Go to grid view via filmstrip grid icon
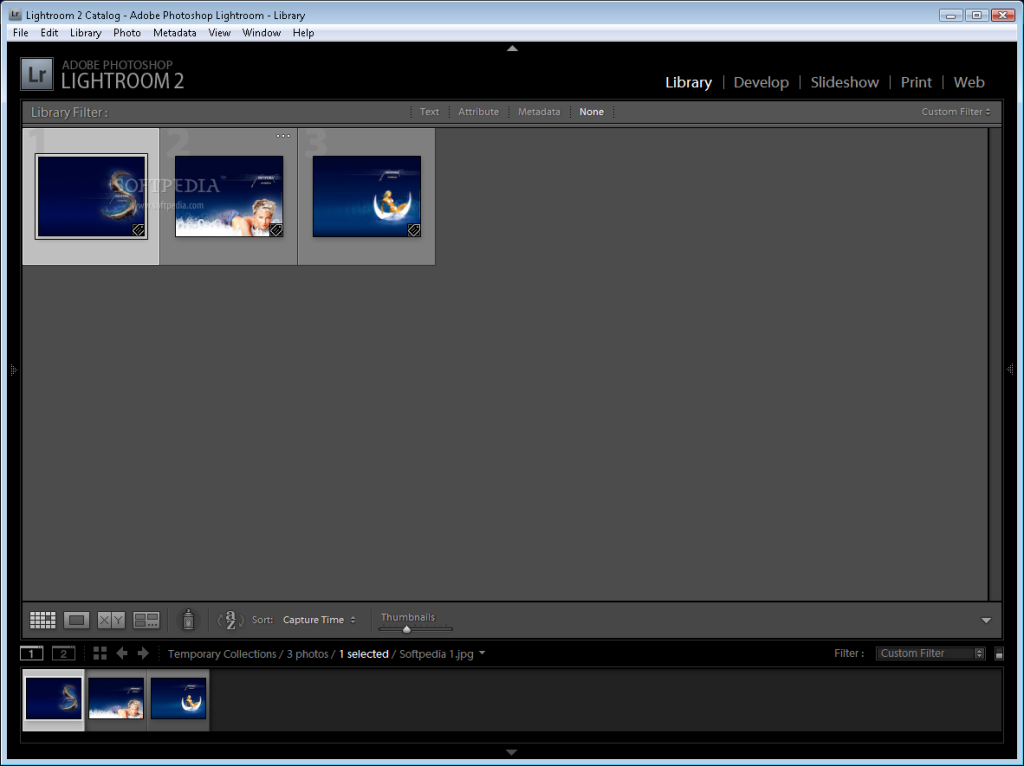The image size is (1024, 766). (100, 653)
